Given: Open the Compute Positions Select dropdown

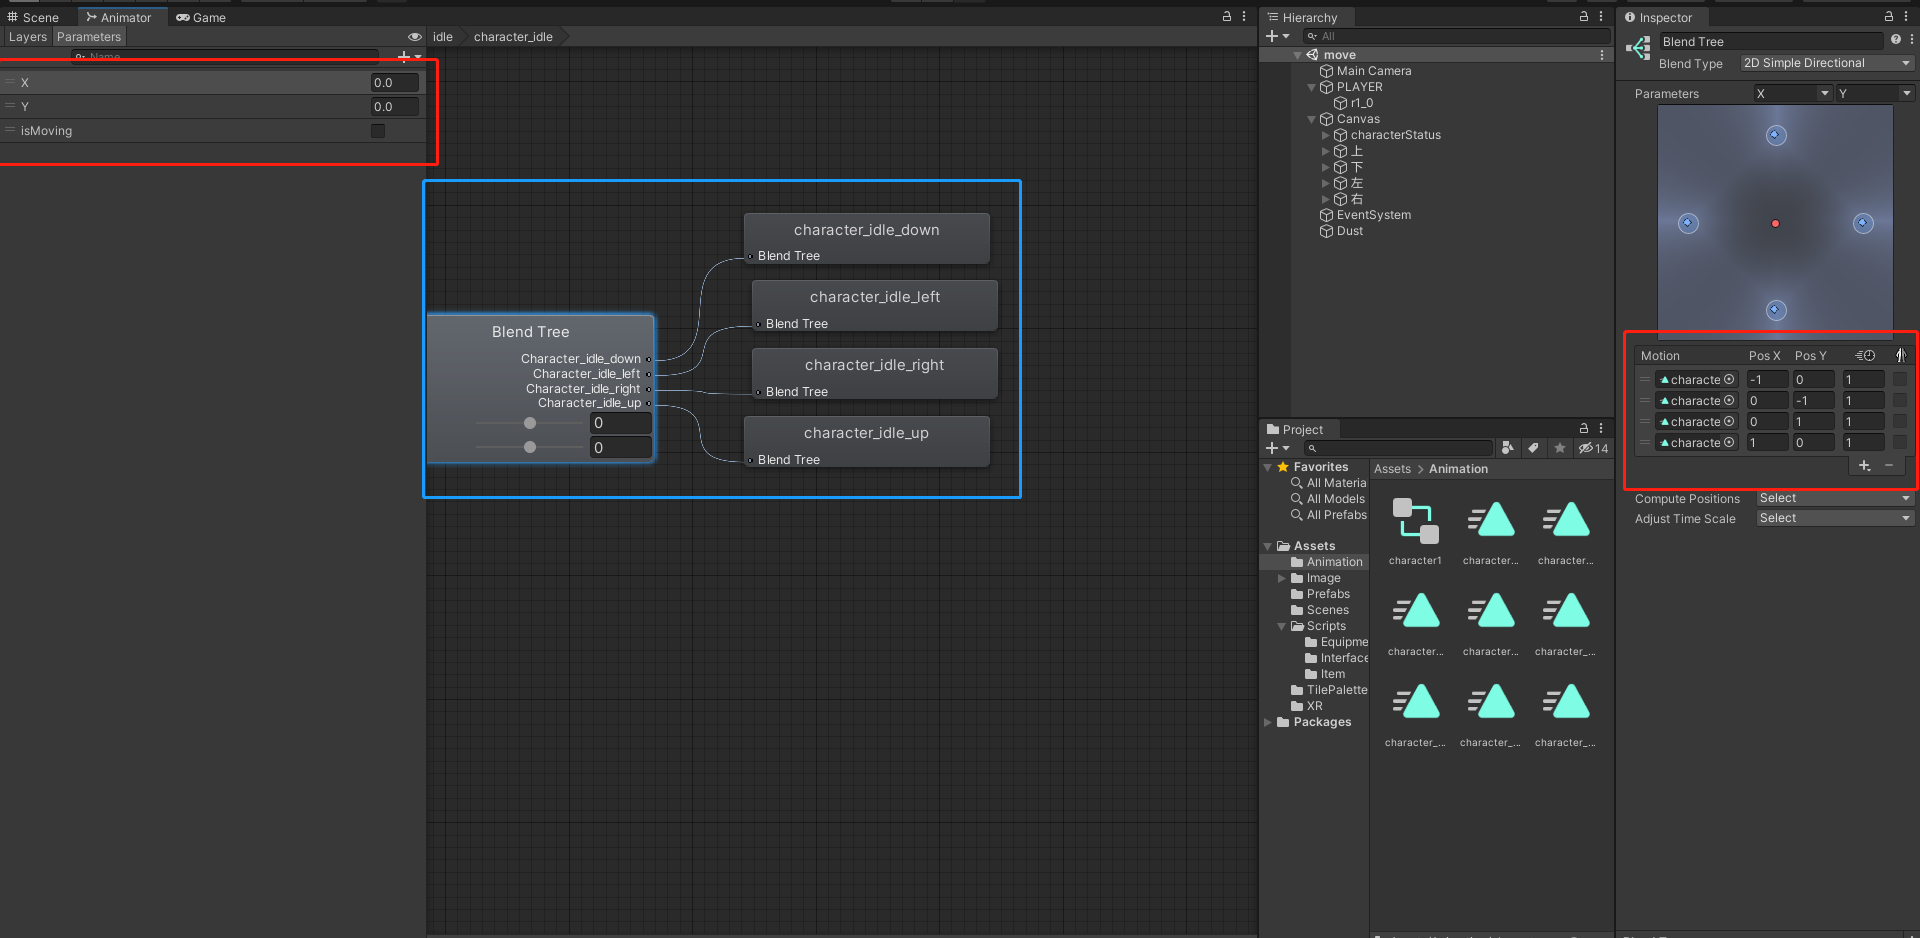Looking at the screenshot, I should tap(1833, 498).
